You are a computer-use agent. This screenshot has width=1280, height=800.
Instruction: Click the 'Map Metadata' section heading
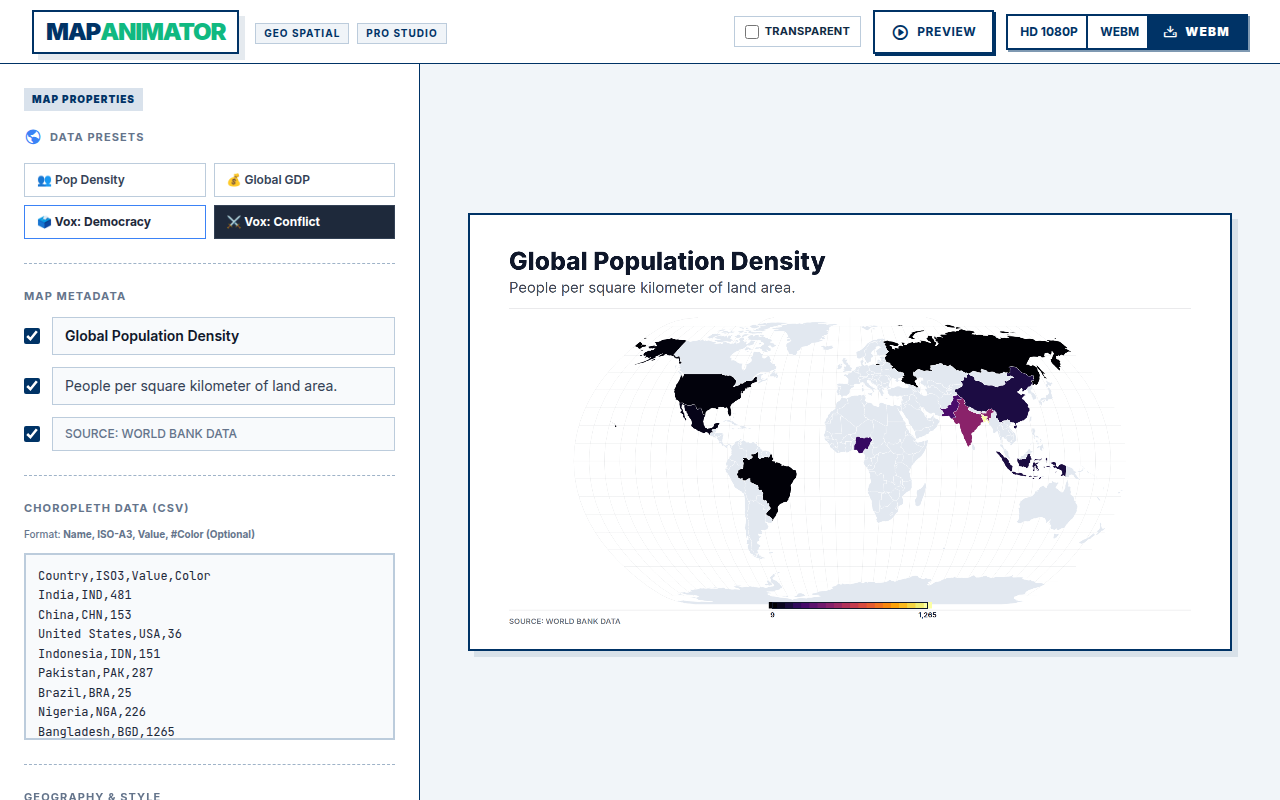tap(75, 296)
